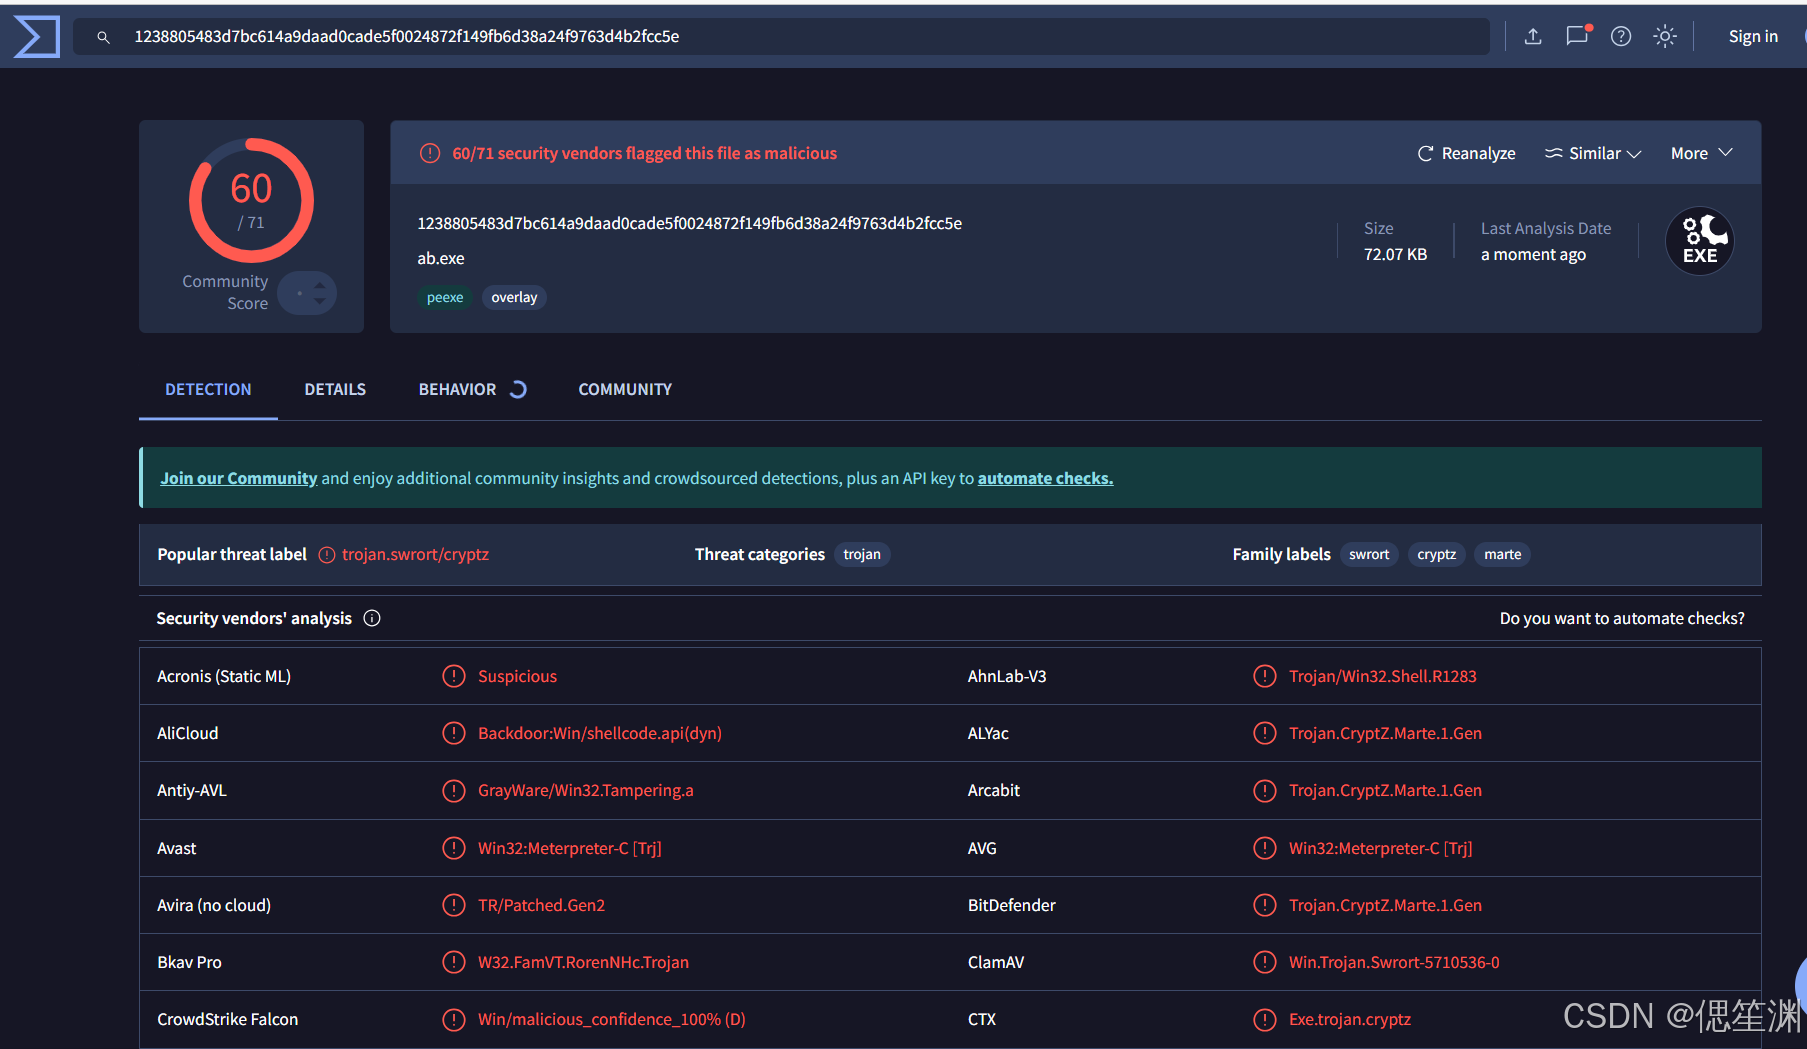Click the alert icon beside Backdoor:Win/shellcode.api(dyn)
The height and width of the screenshot is (1049, 1807).
click(454, 733)
